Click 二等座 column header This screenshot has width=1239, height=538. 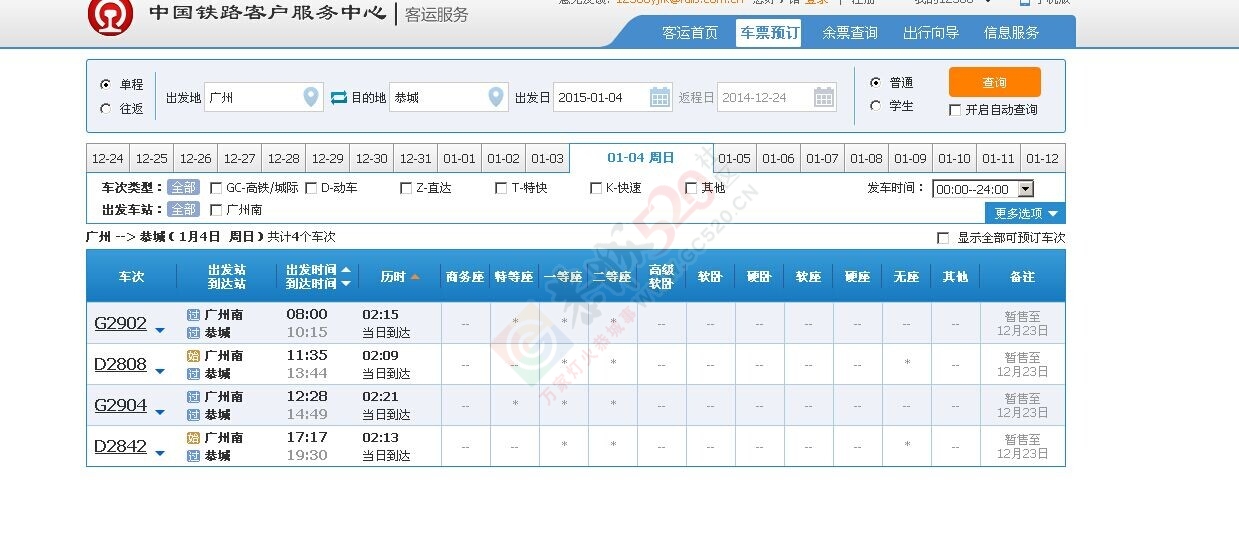tap(612, 276)
